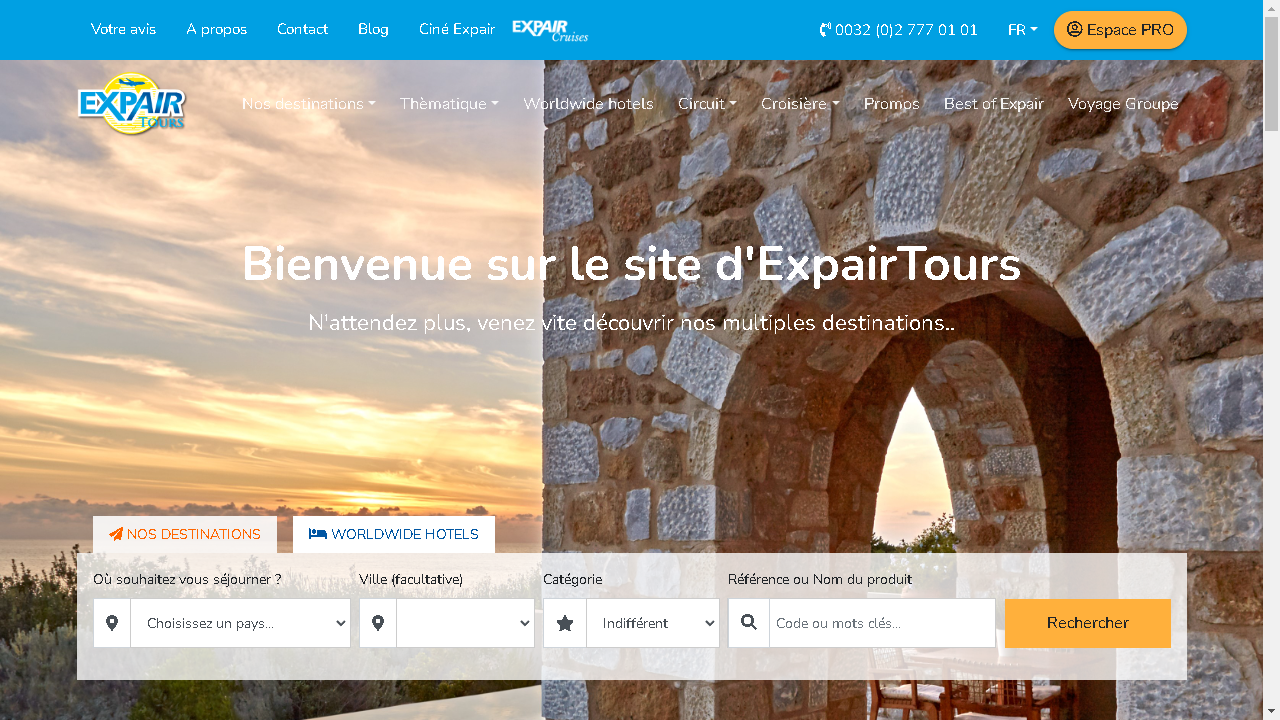The image size is (1280, 720).
Task: Click the map pin icon beside country selector
Action: point(112,623)
